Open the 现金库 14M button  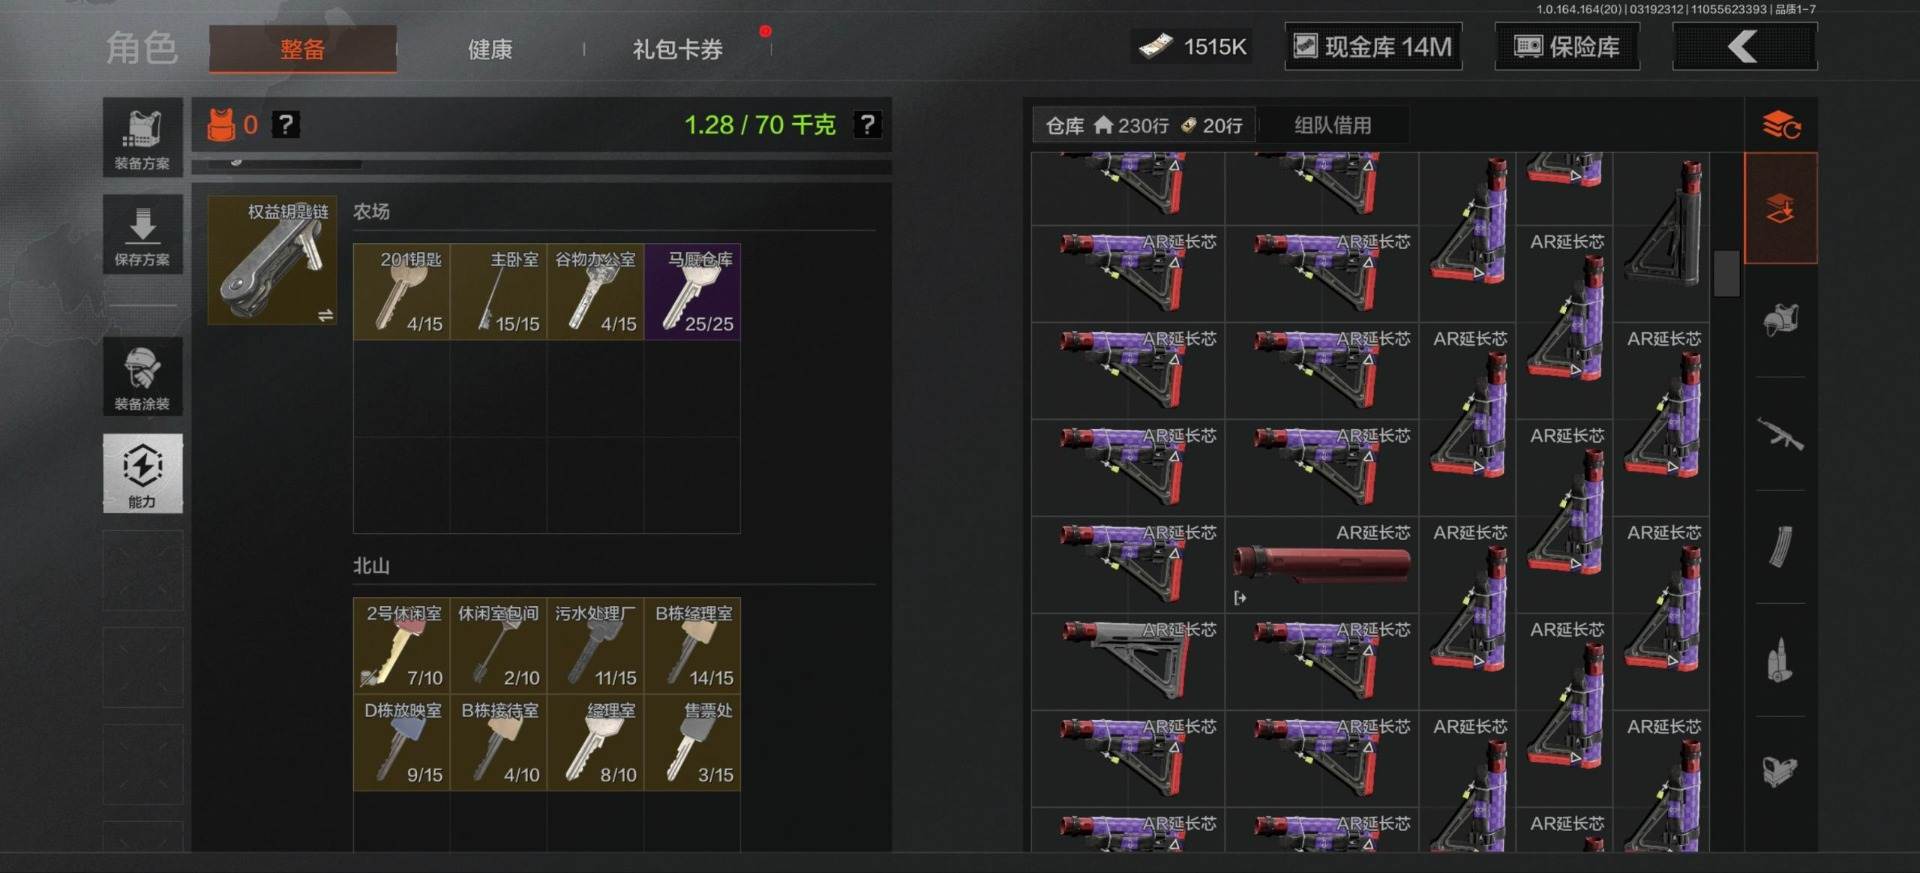coord(1373,47)
